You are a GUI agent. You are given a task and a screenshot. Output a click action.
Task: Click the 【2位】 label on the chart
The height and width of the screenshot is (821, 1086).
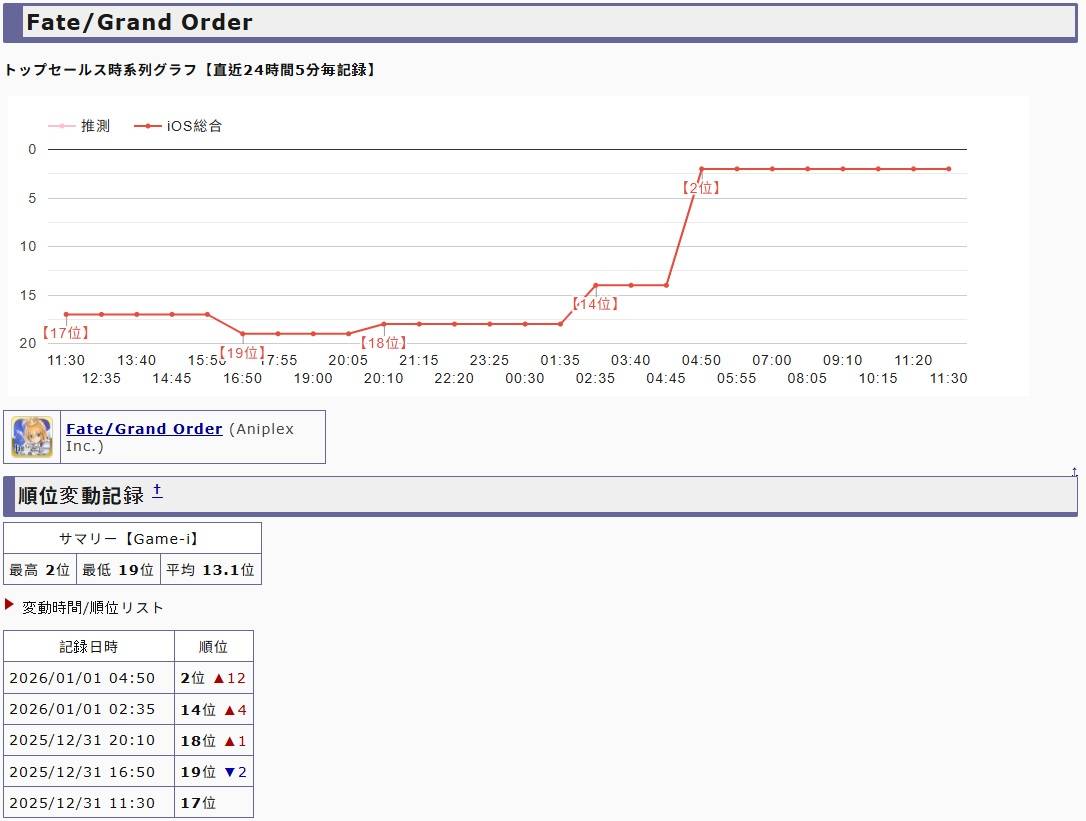(700, 188)
